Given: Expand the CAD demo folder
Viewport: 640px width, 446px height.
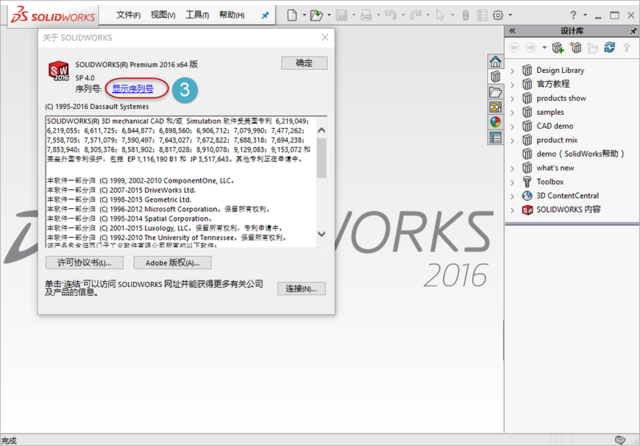Looking at the screenshot, I should coord(513,126).
